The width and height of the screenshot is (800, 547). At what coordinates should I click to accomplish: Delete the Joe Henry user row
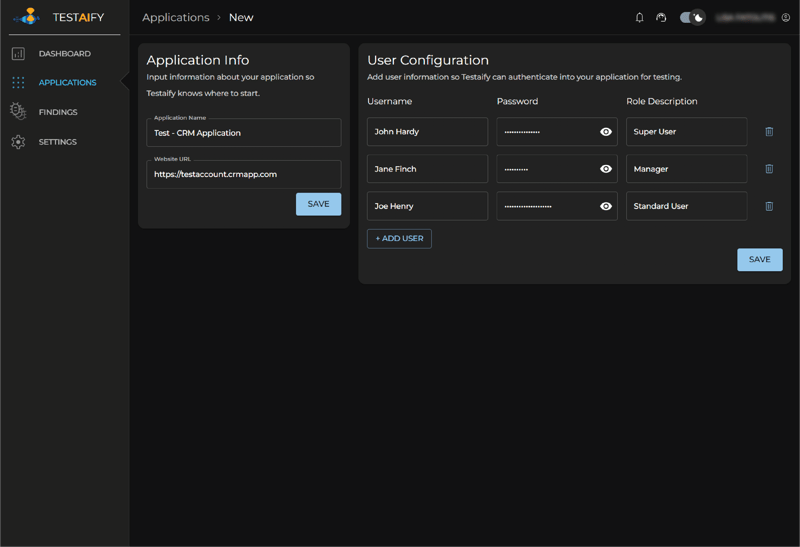pos(769,206)
